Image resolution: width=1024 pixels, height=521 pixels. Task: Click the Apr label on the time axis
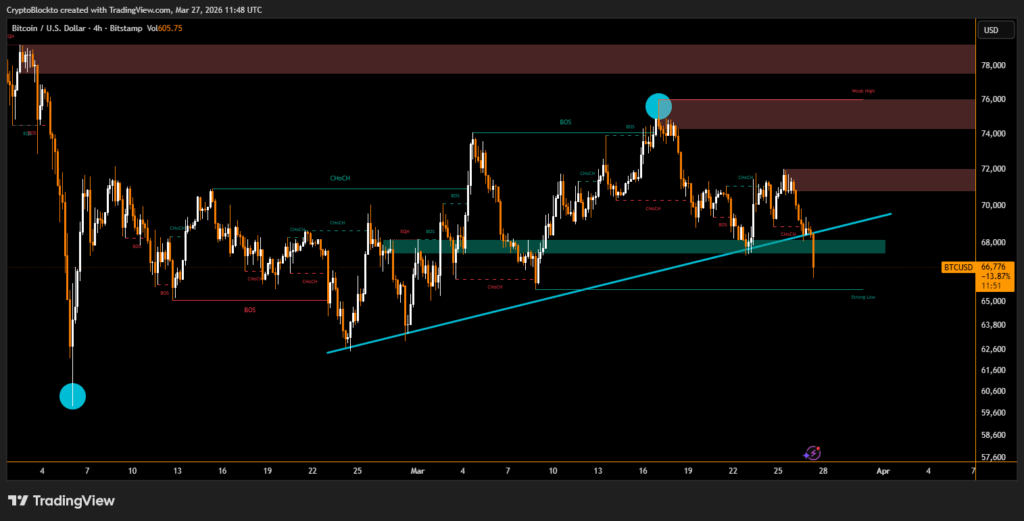[883, 470]
